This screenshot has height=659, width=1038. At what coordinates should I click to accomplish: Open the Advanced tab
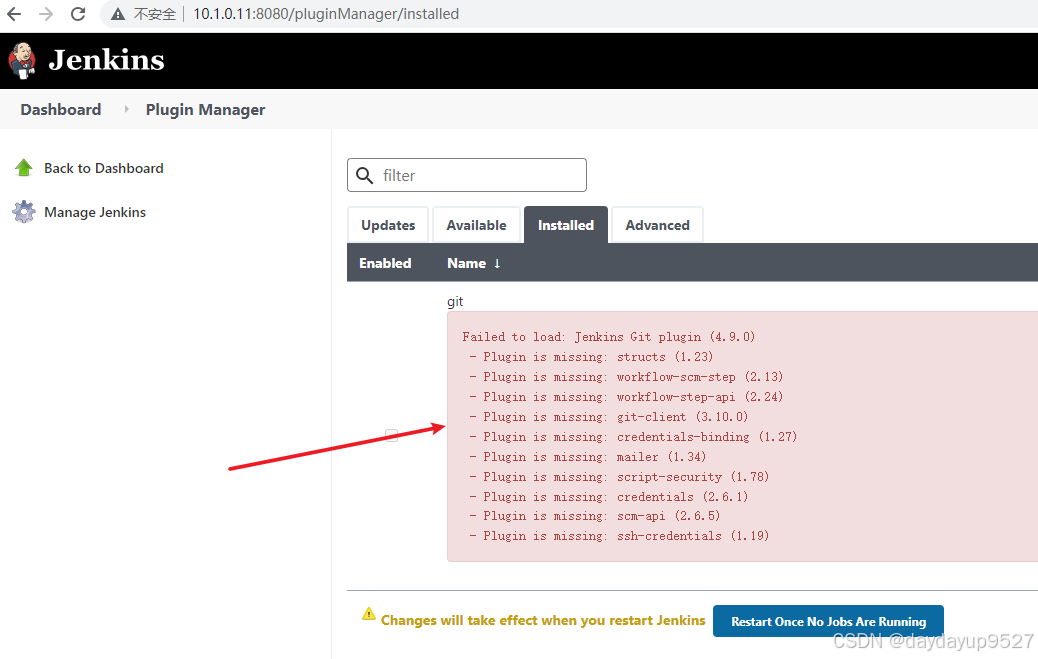point(657,225)
